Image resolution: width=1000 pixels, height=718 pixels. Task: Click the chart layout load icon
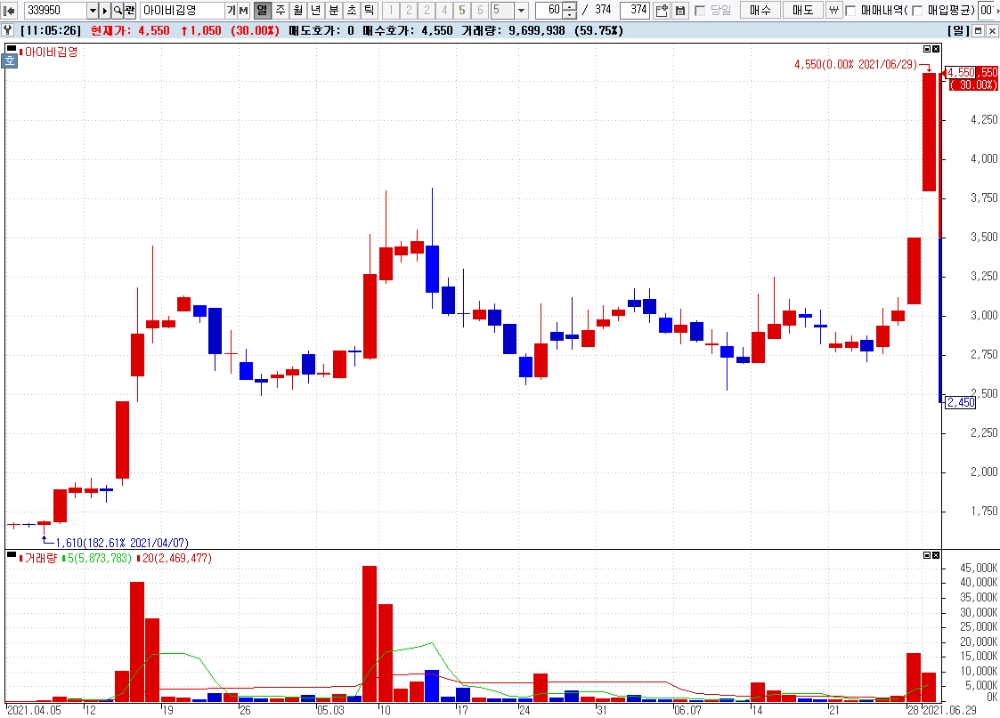coord(661,10)
